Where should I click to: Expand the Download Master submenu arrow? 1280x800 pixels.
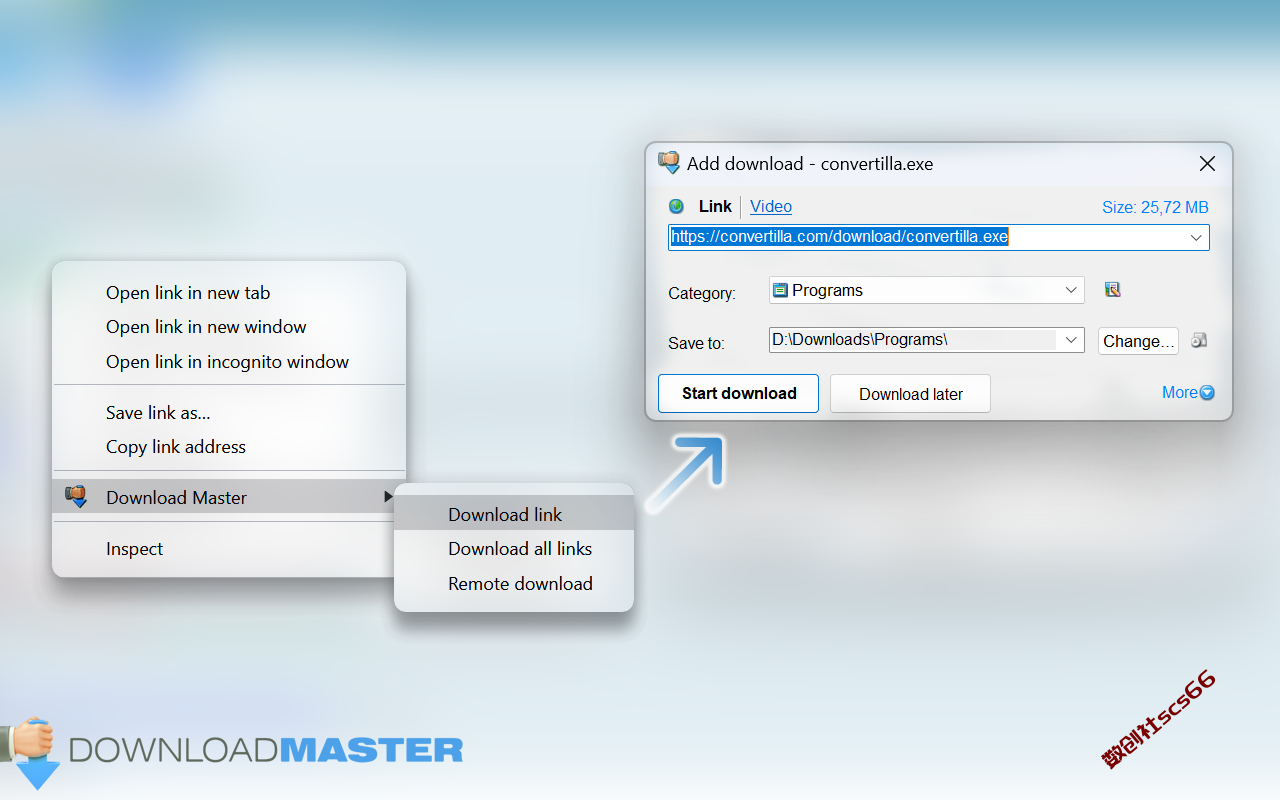point(388,497)
